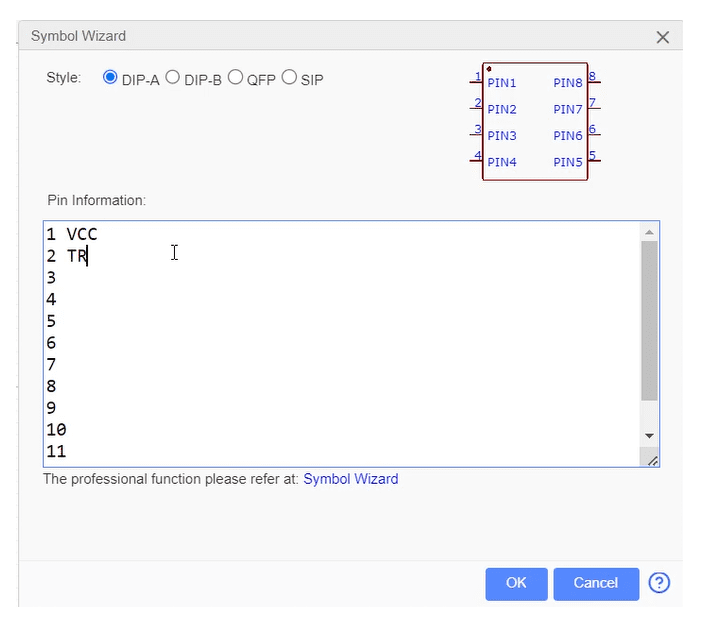Click the PIN5 label in preview

(x=567, y=162)
